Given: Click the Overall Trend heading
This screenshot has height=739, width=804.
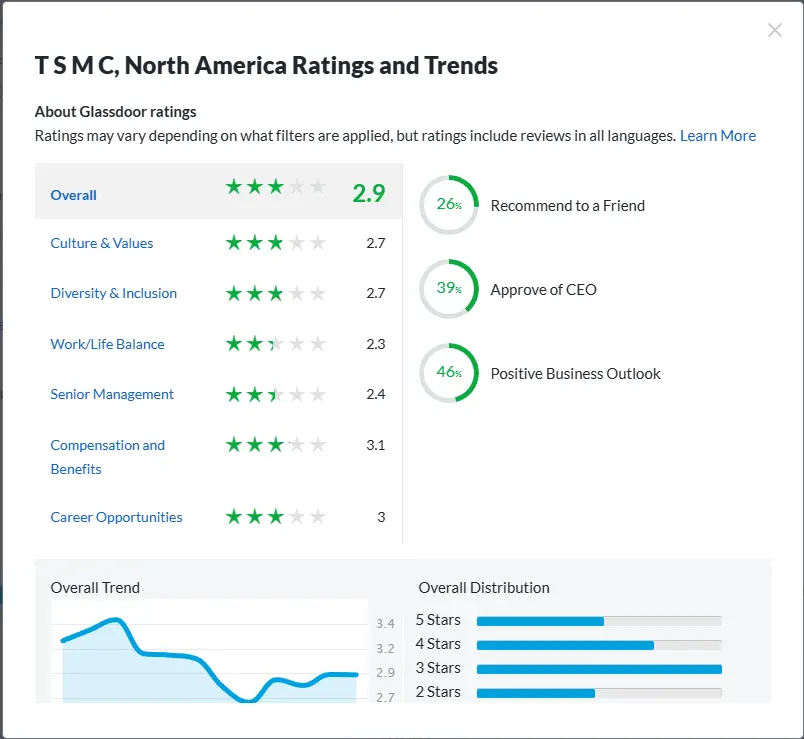Looking at the screenshot, I should (x=95, y=588).
